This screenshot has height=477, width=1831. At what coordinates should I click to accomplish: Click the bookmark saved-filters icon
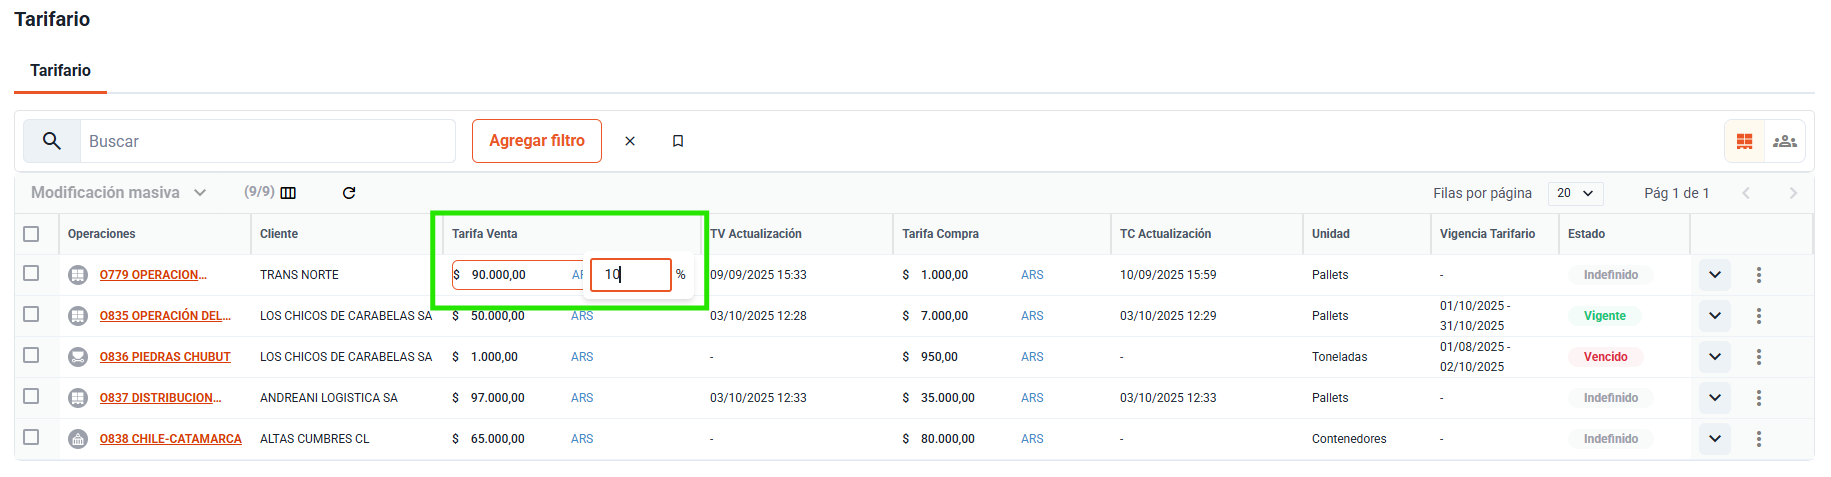click(678, 141)
